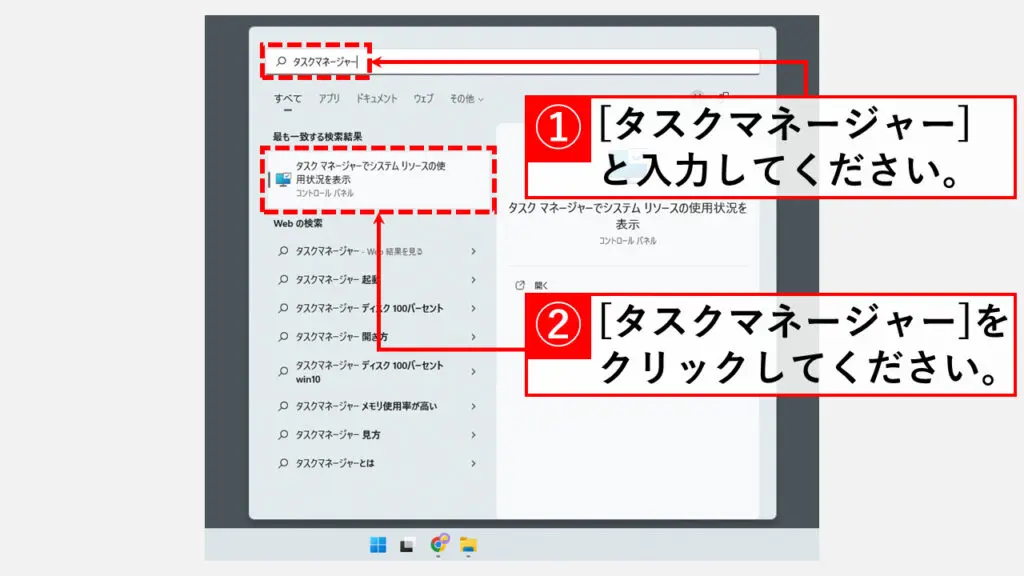Switch to the ドキュメント tab

tap(377, 99)
